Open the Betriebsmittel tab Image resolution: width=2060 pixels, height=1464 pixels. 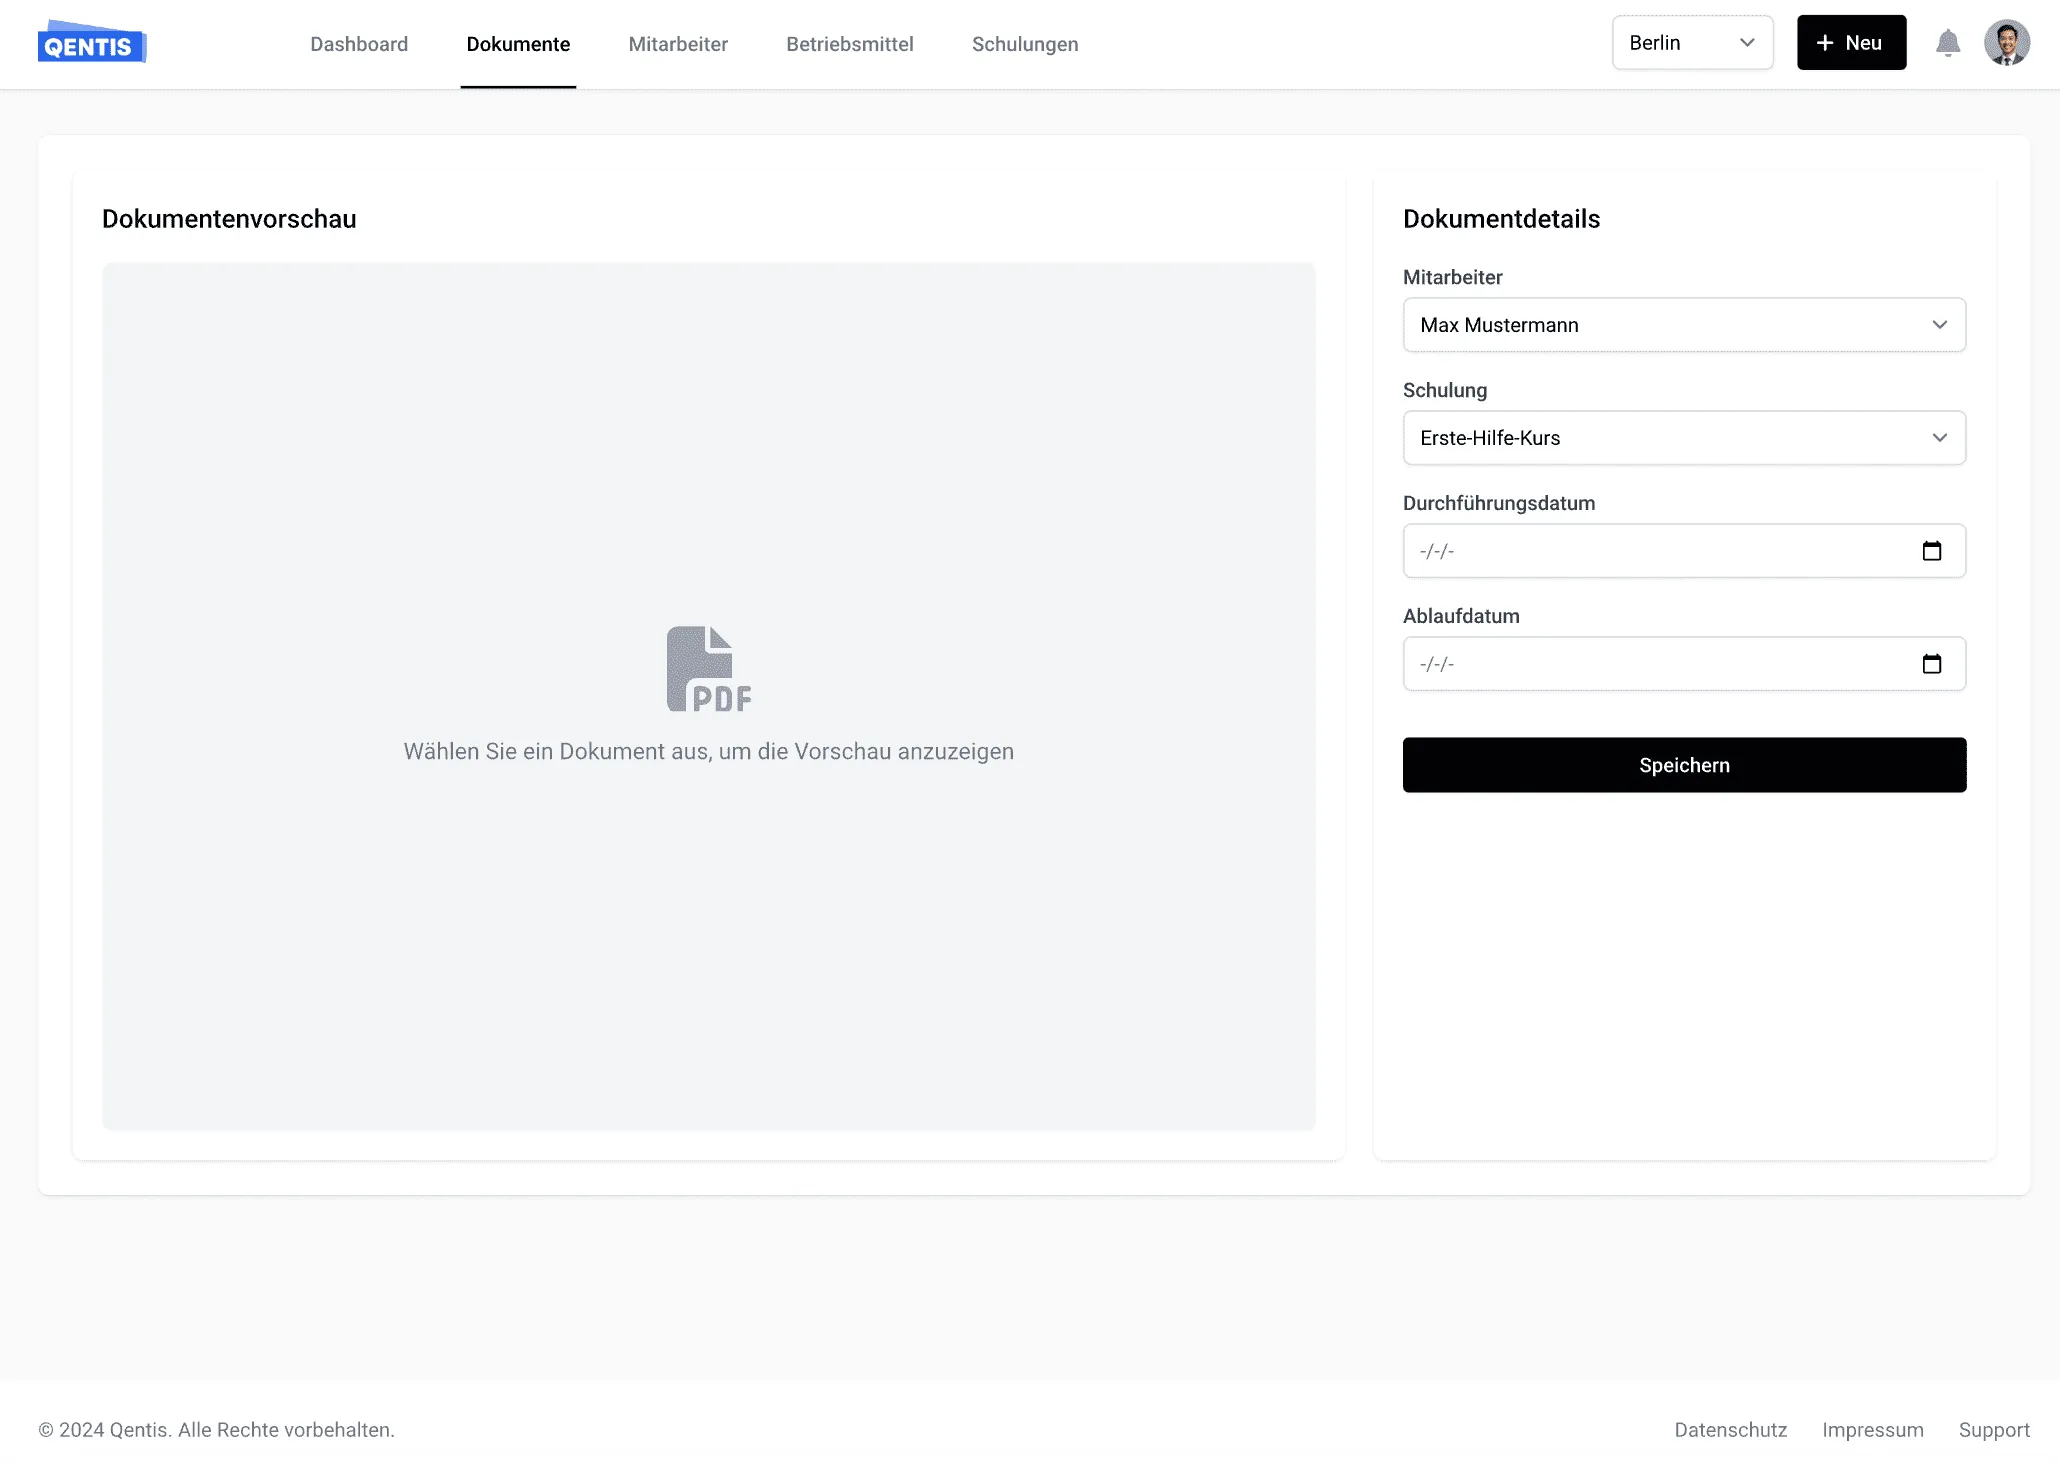850,44
